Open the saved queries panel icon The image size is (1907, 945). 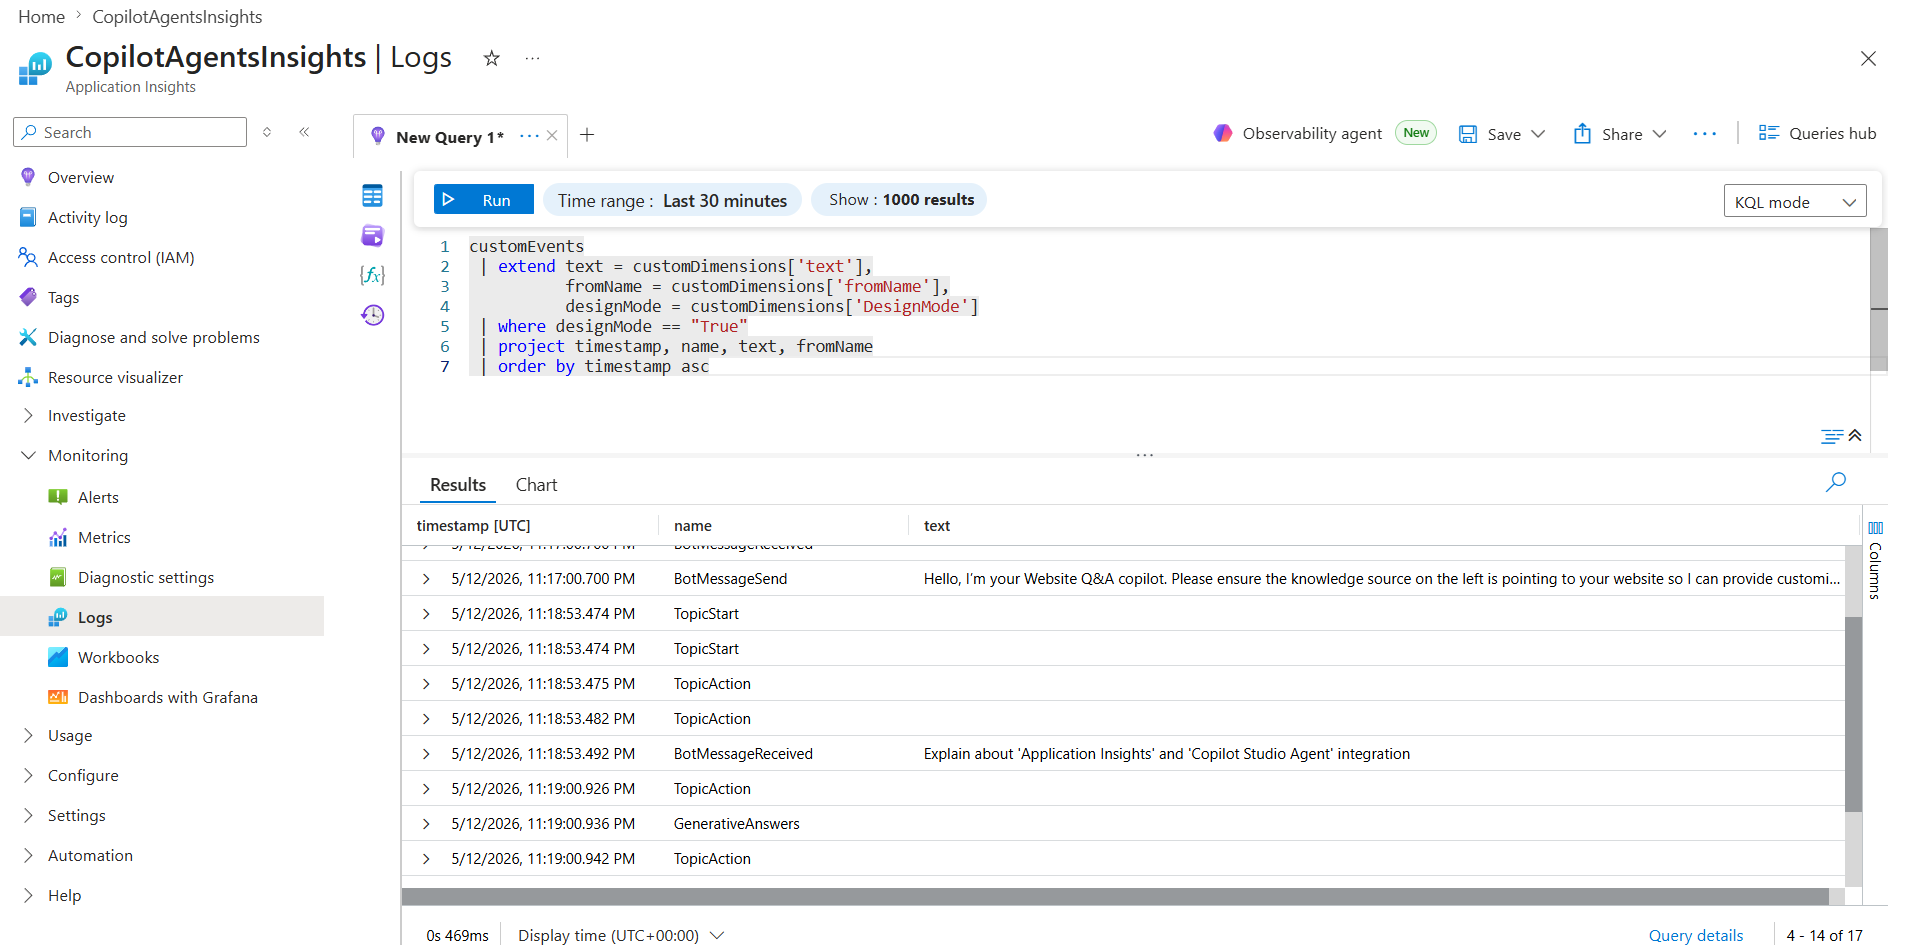click(372, 236)
